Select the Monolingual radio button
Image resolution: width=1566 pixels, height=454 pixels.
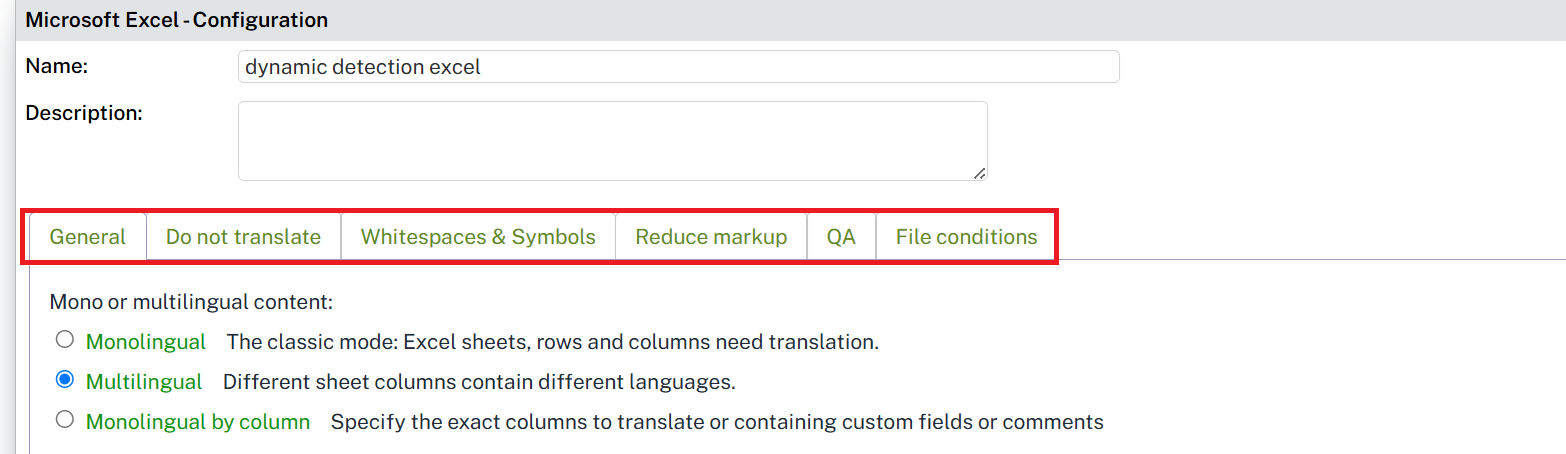[65, 340]
